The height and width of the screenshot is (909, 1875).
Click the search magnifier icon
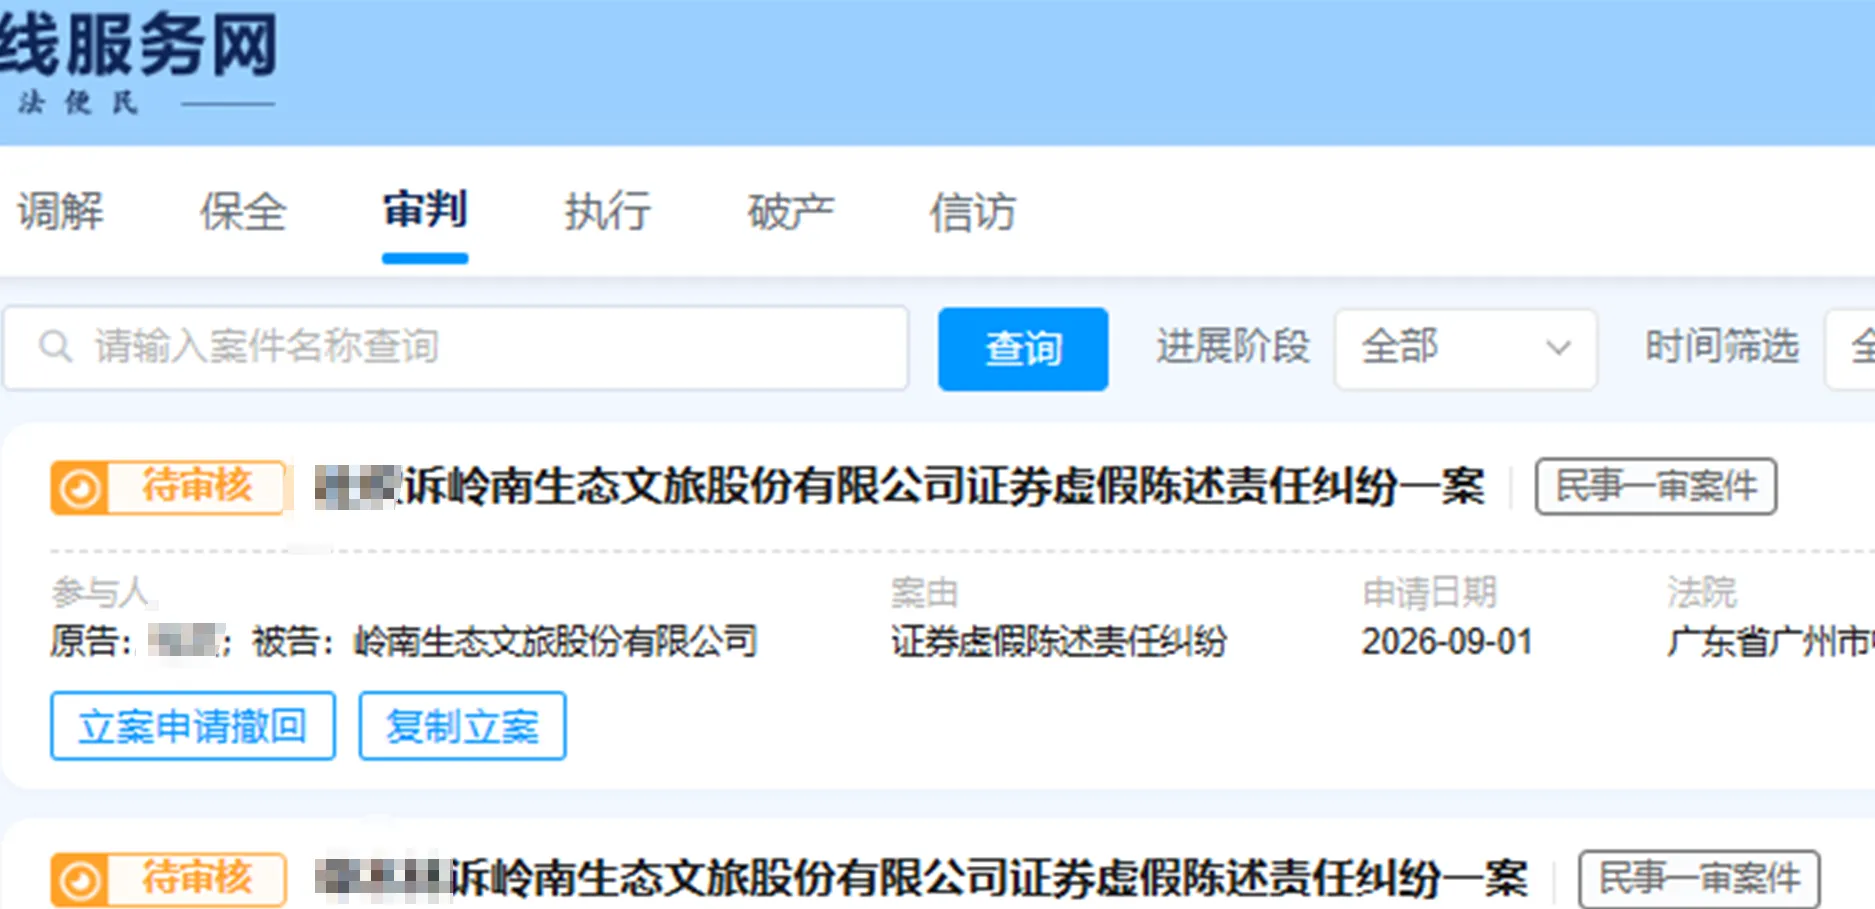[55, 347]
